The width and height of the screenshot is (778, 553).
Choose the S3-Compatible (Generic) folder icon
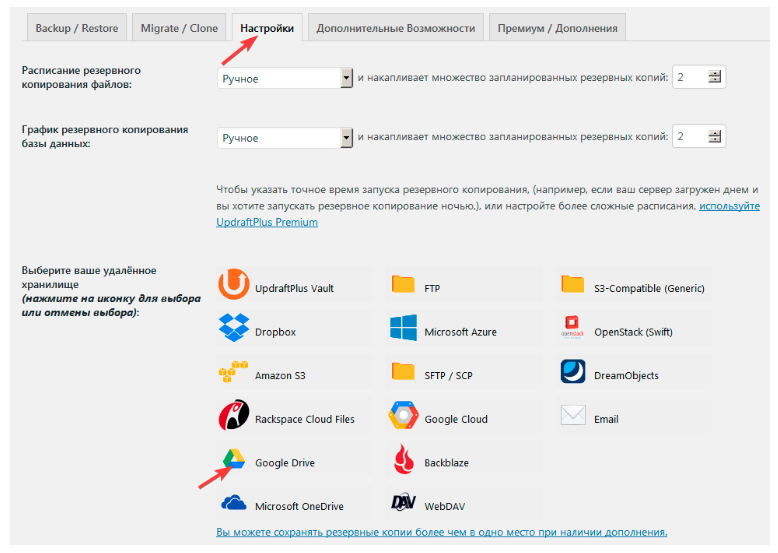click(573, 284)
